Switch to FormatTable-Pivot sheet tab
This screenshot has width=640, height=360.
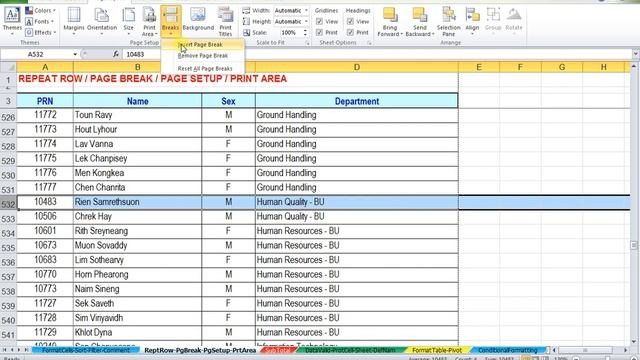tap(437, 350)
